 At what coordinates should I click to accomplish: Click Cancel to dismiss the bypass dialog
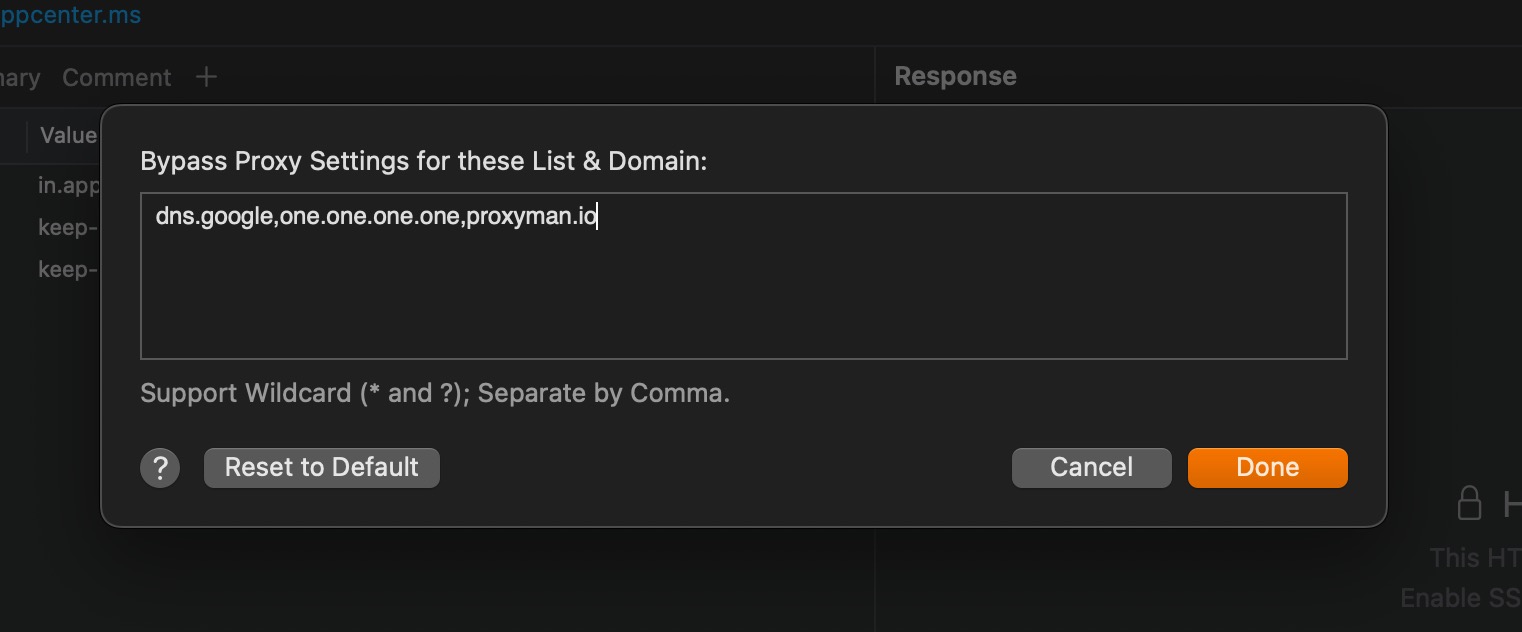click(x=1091, y=467)
